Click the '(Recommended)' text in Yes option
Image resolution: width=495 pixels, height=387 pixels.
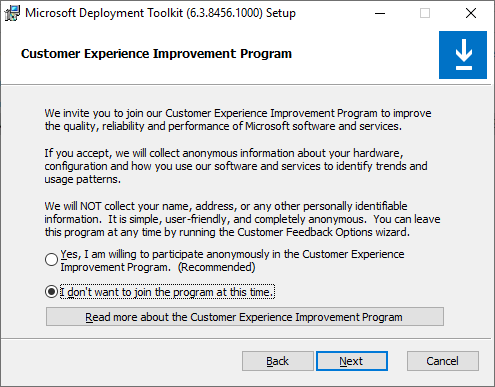pos(216,267)
